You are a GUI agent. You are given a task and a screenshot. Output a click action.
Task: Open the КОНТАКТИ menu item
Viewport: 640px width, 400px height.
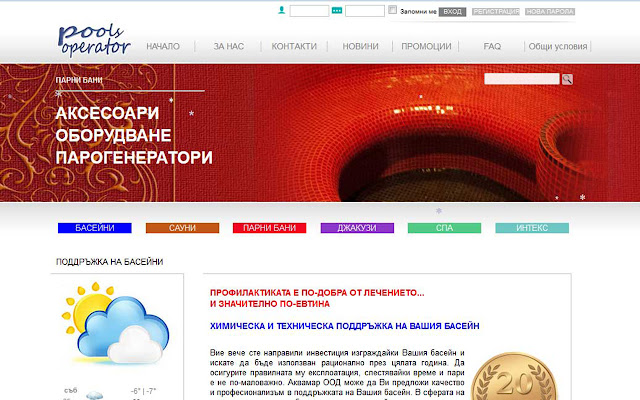(294, 47)
